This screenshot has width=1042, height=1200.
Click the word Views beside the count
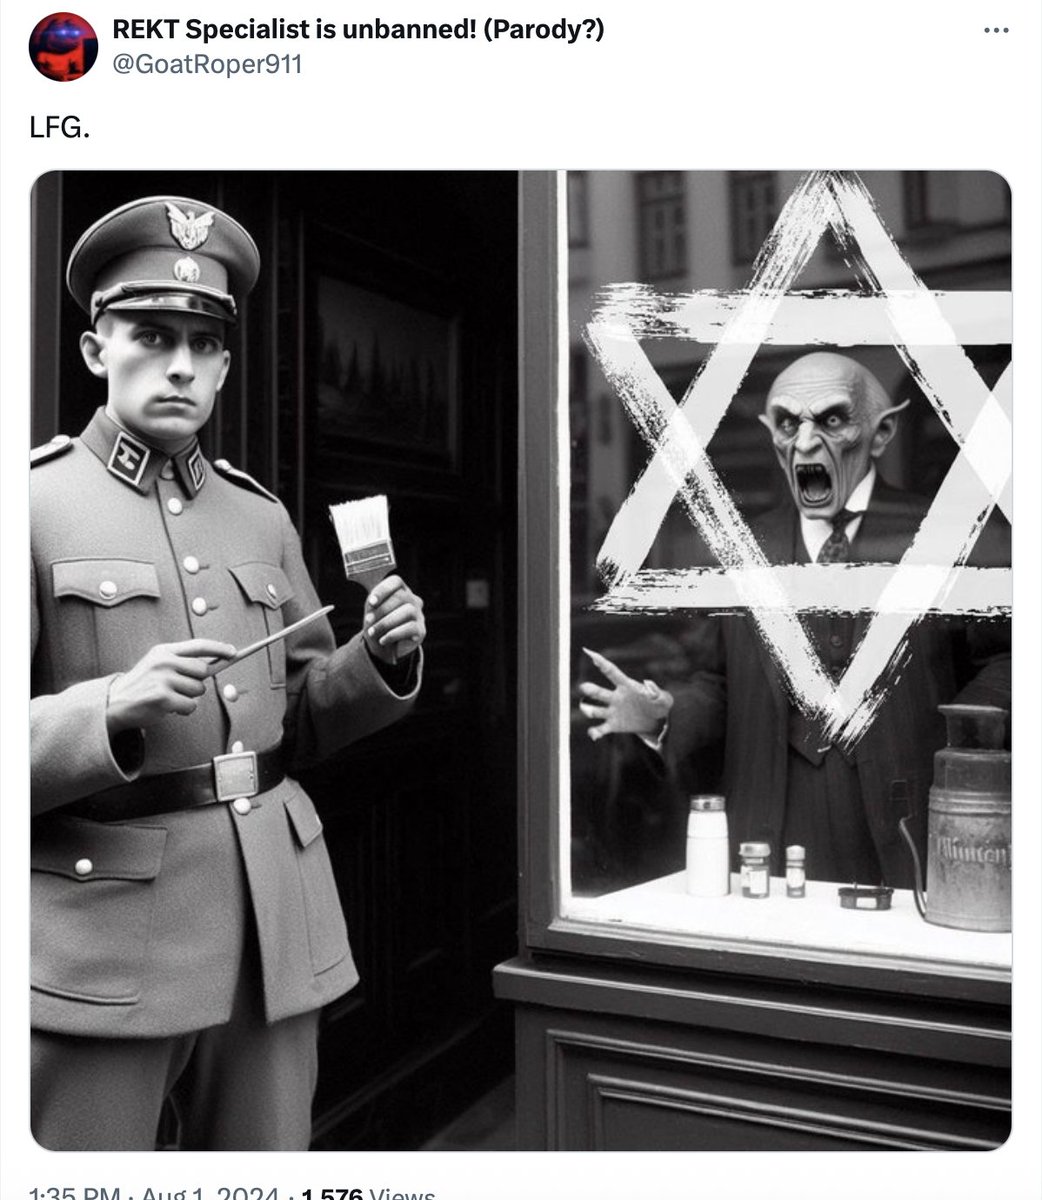[402, 1194]
